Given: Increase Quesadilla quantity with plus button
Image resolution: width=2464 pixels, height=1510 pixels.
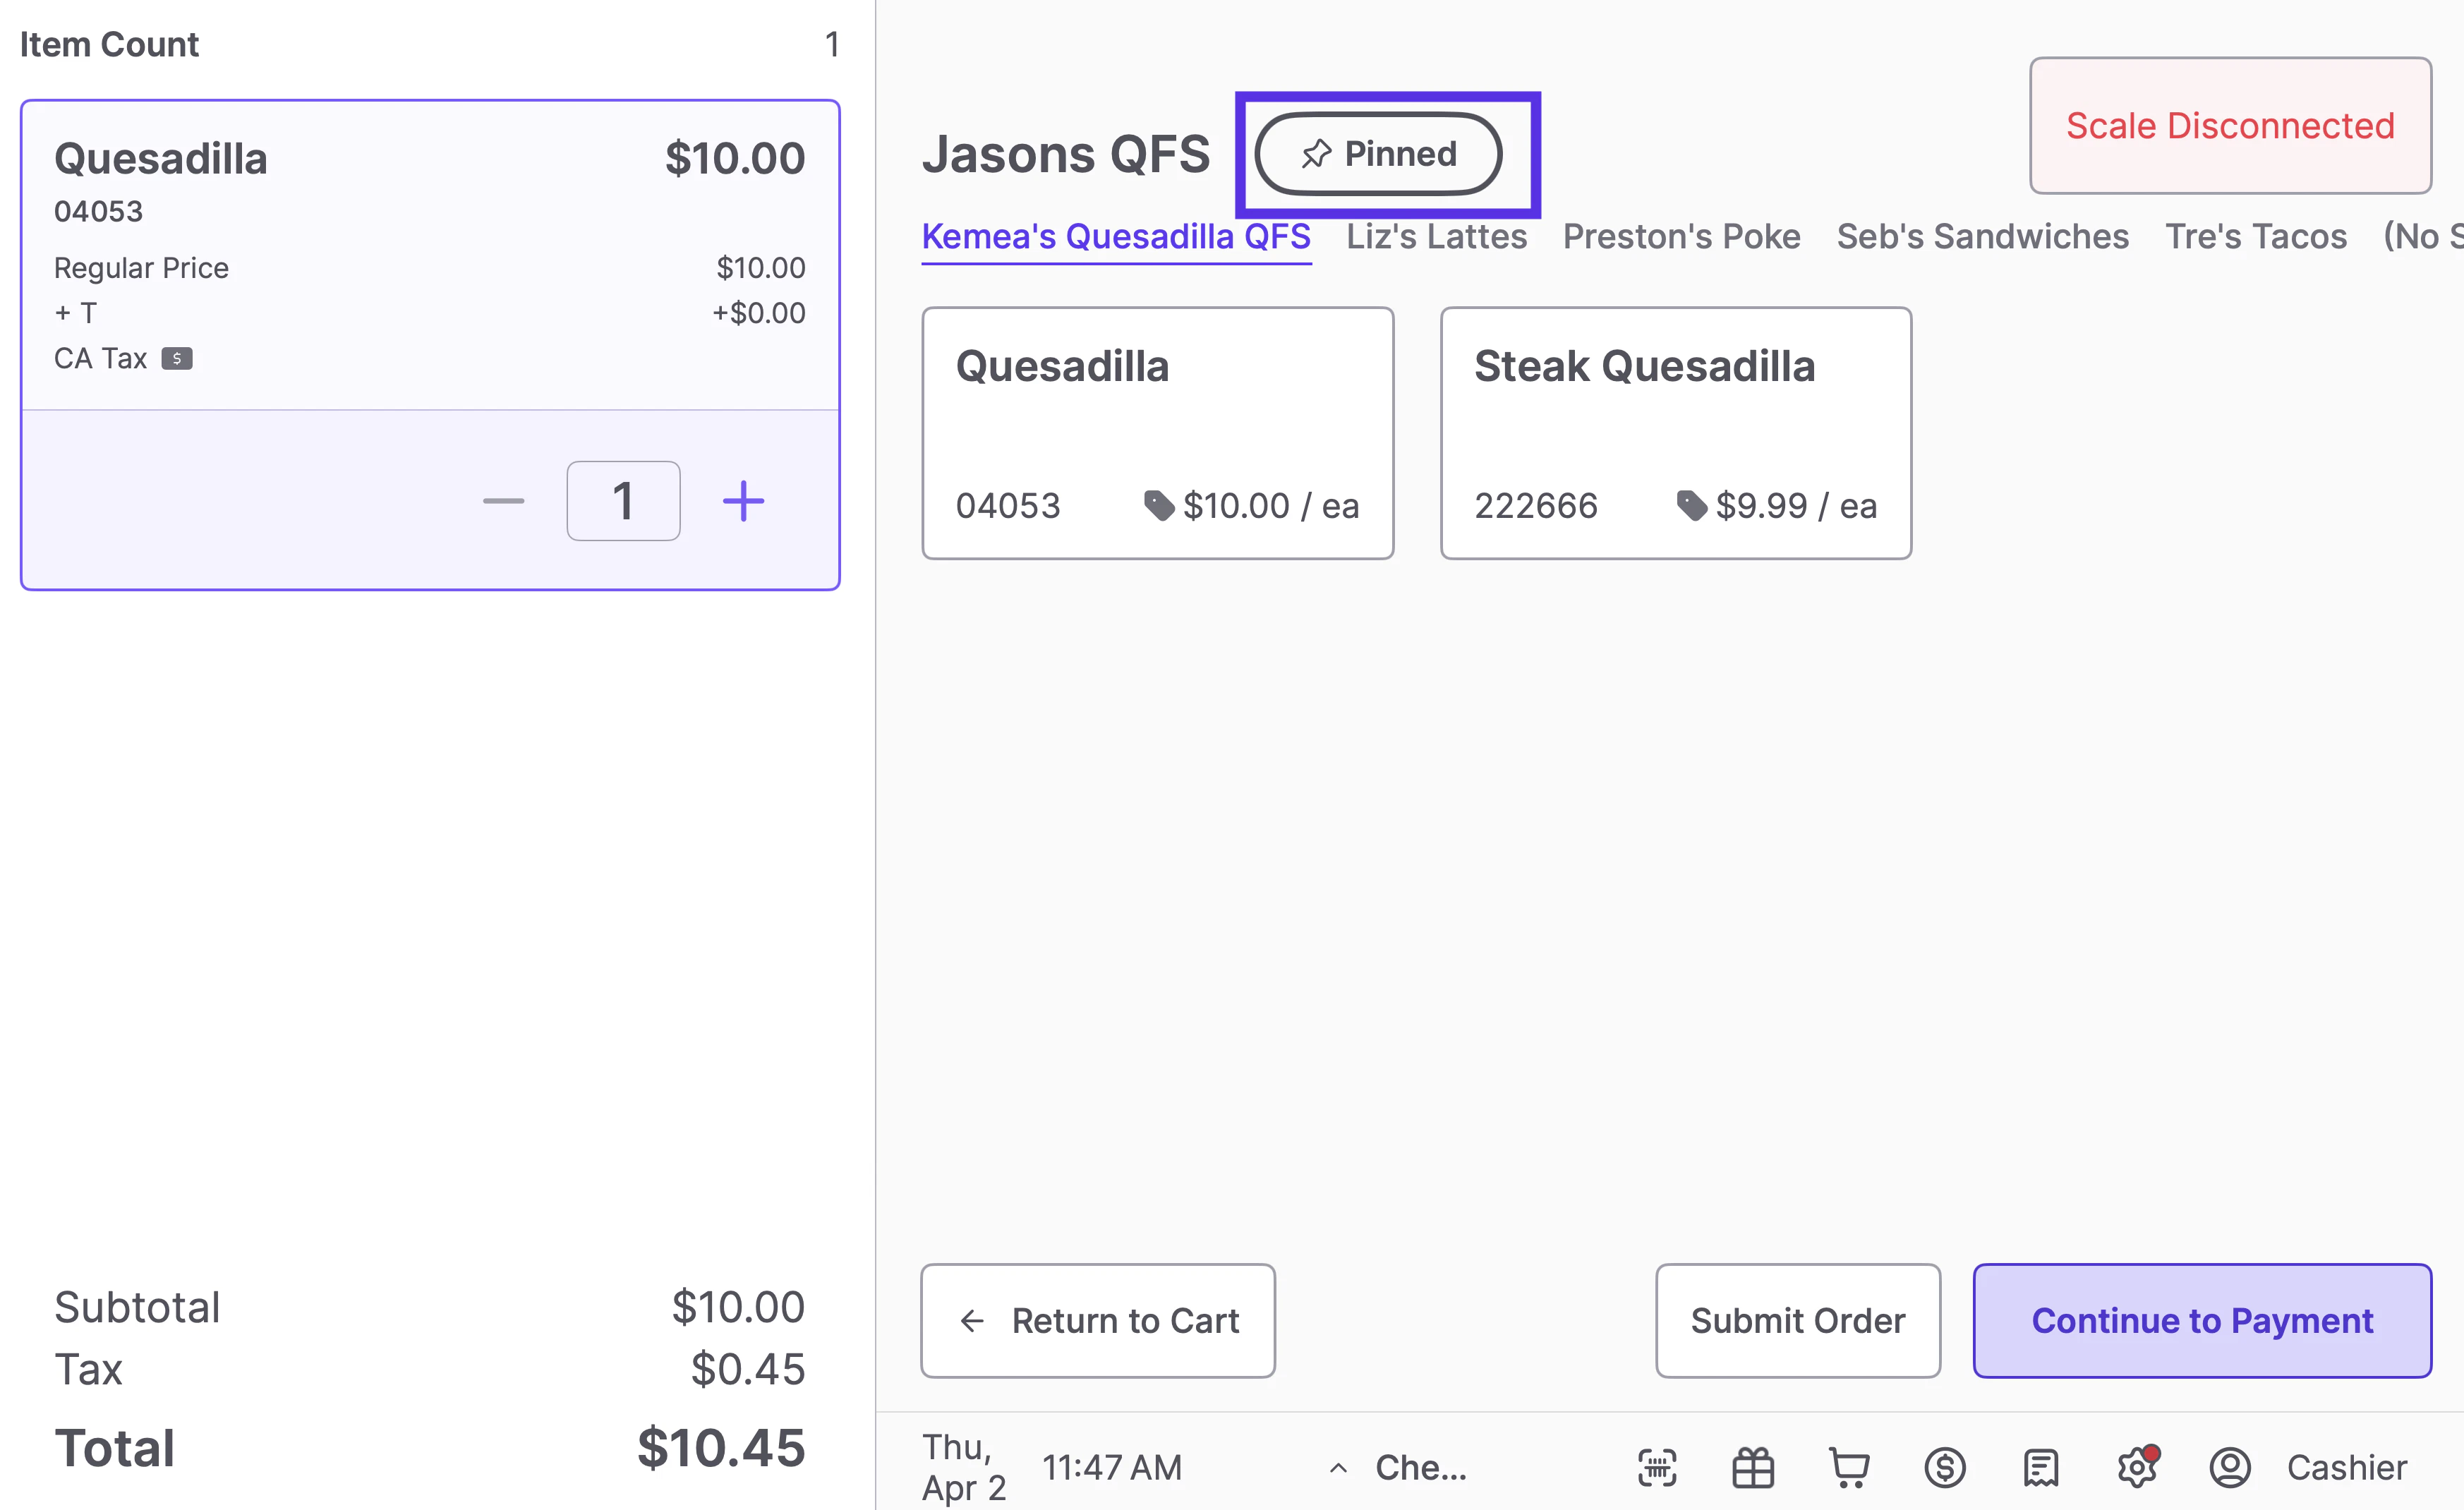Looking at the screenshot, I should tap(743, 501).
